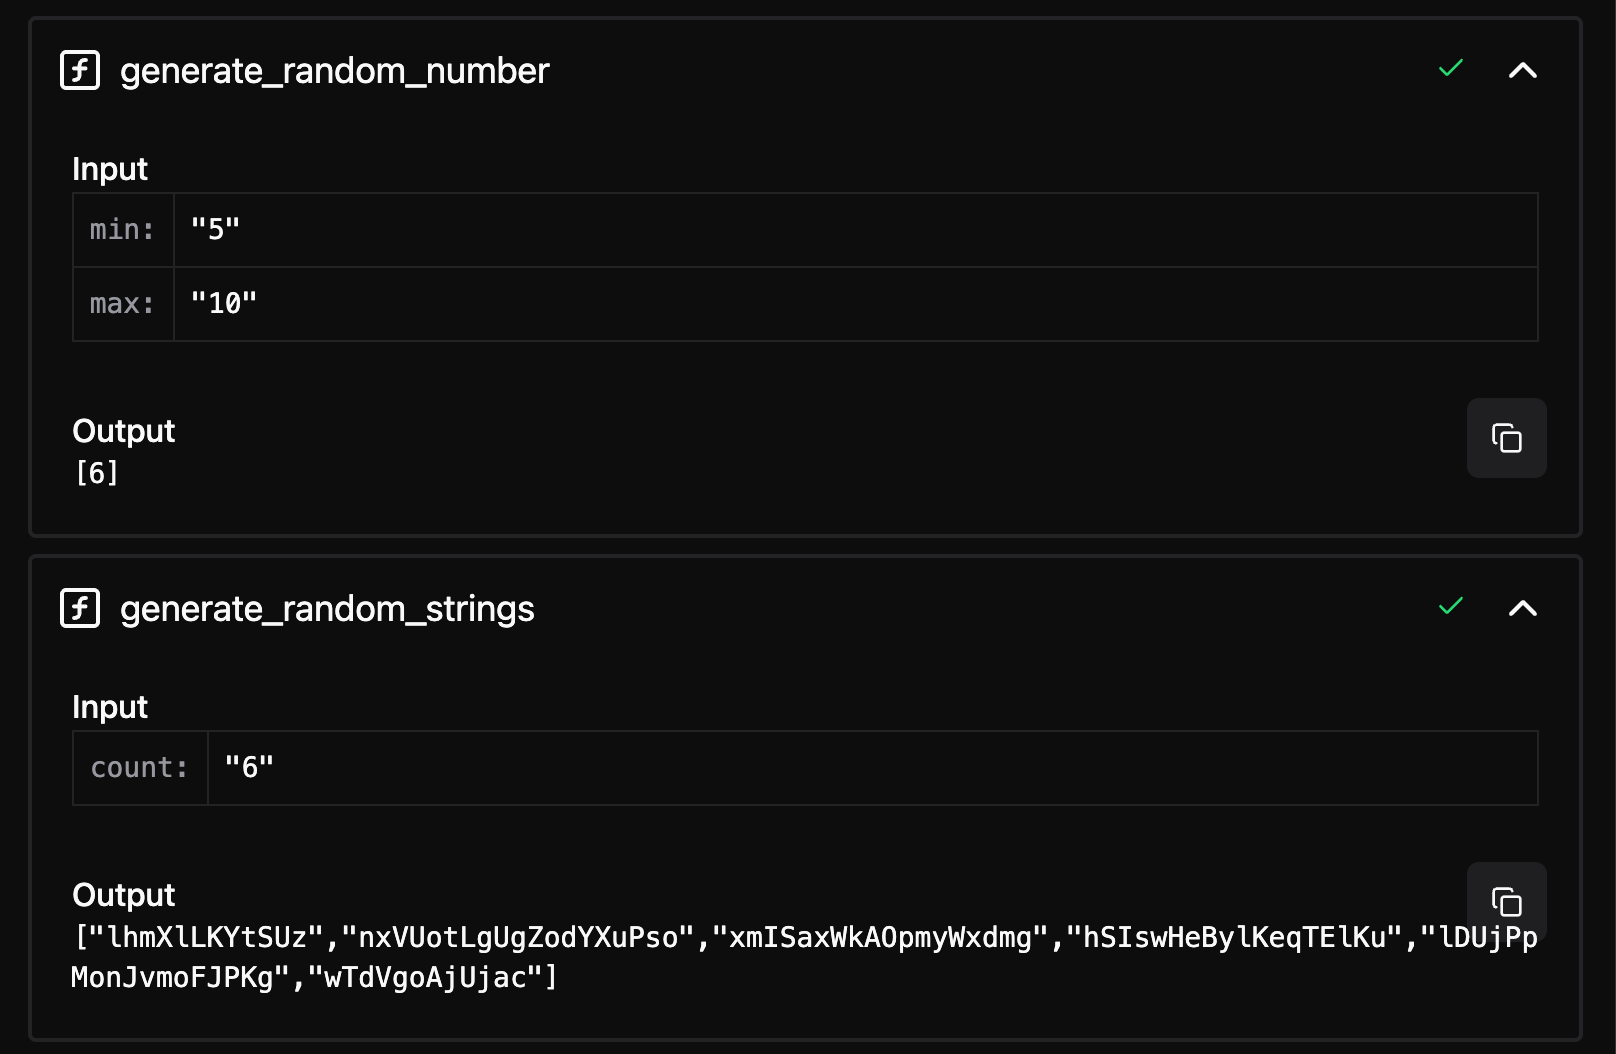Image resolution: width=1616 pixels, height=1054 pixels.
Task: Click the chevron on the second tool block
Action: [1522, 608]
